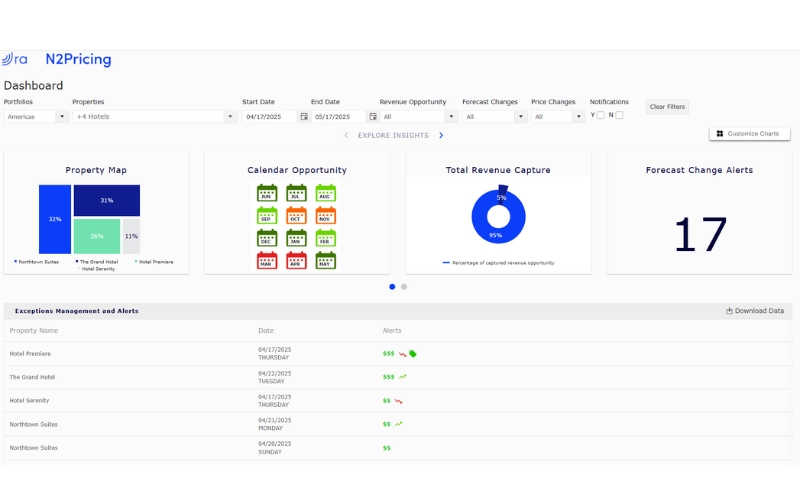Click the N2Pricing title link
The image size is (800, 500).
pos(78,59)
